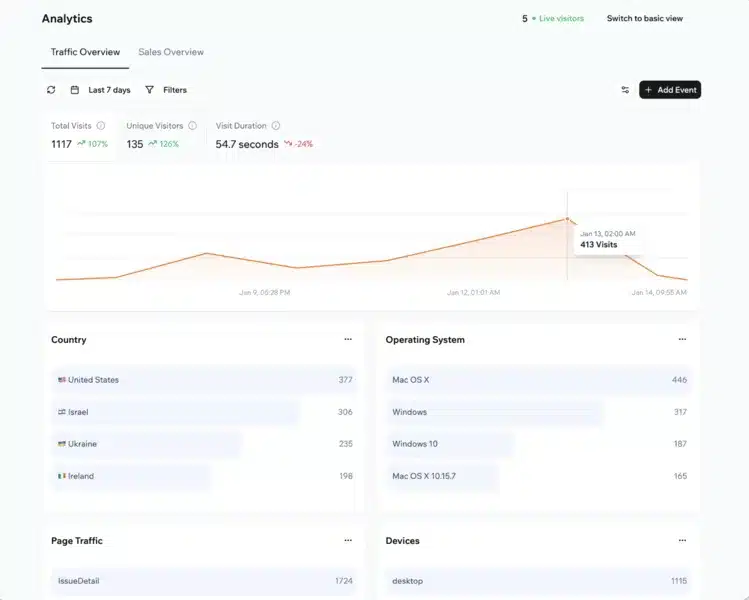
Task: Click the Jan 9, 05:28 PM axis label
Action: pyautogui.click(x=265, y=292)
